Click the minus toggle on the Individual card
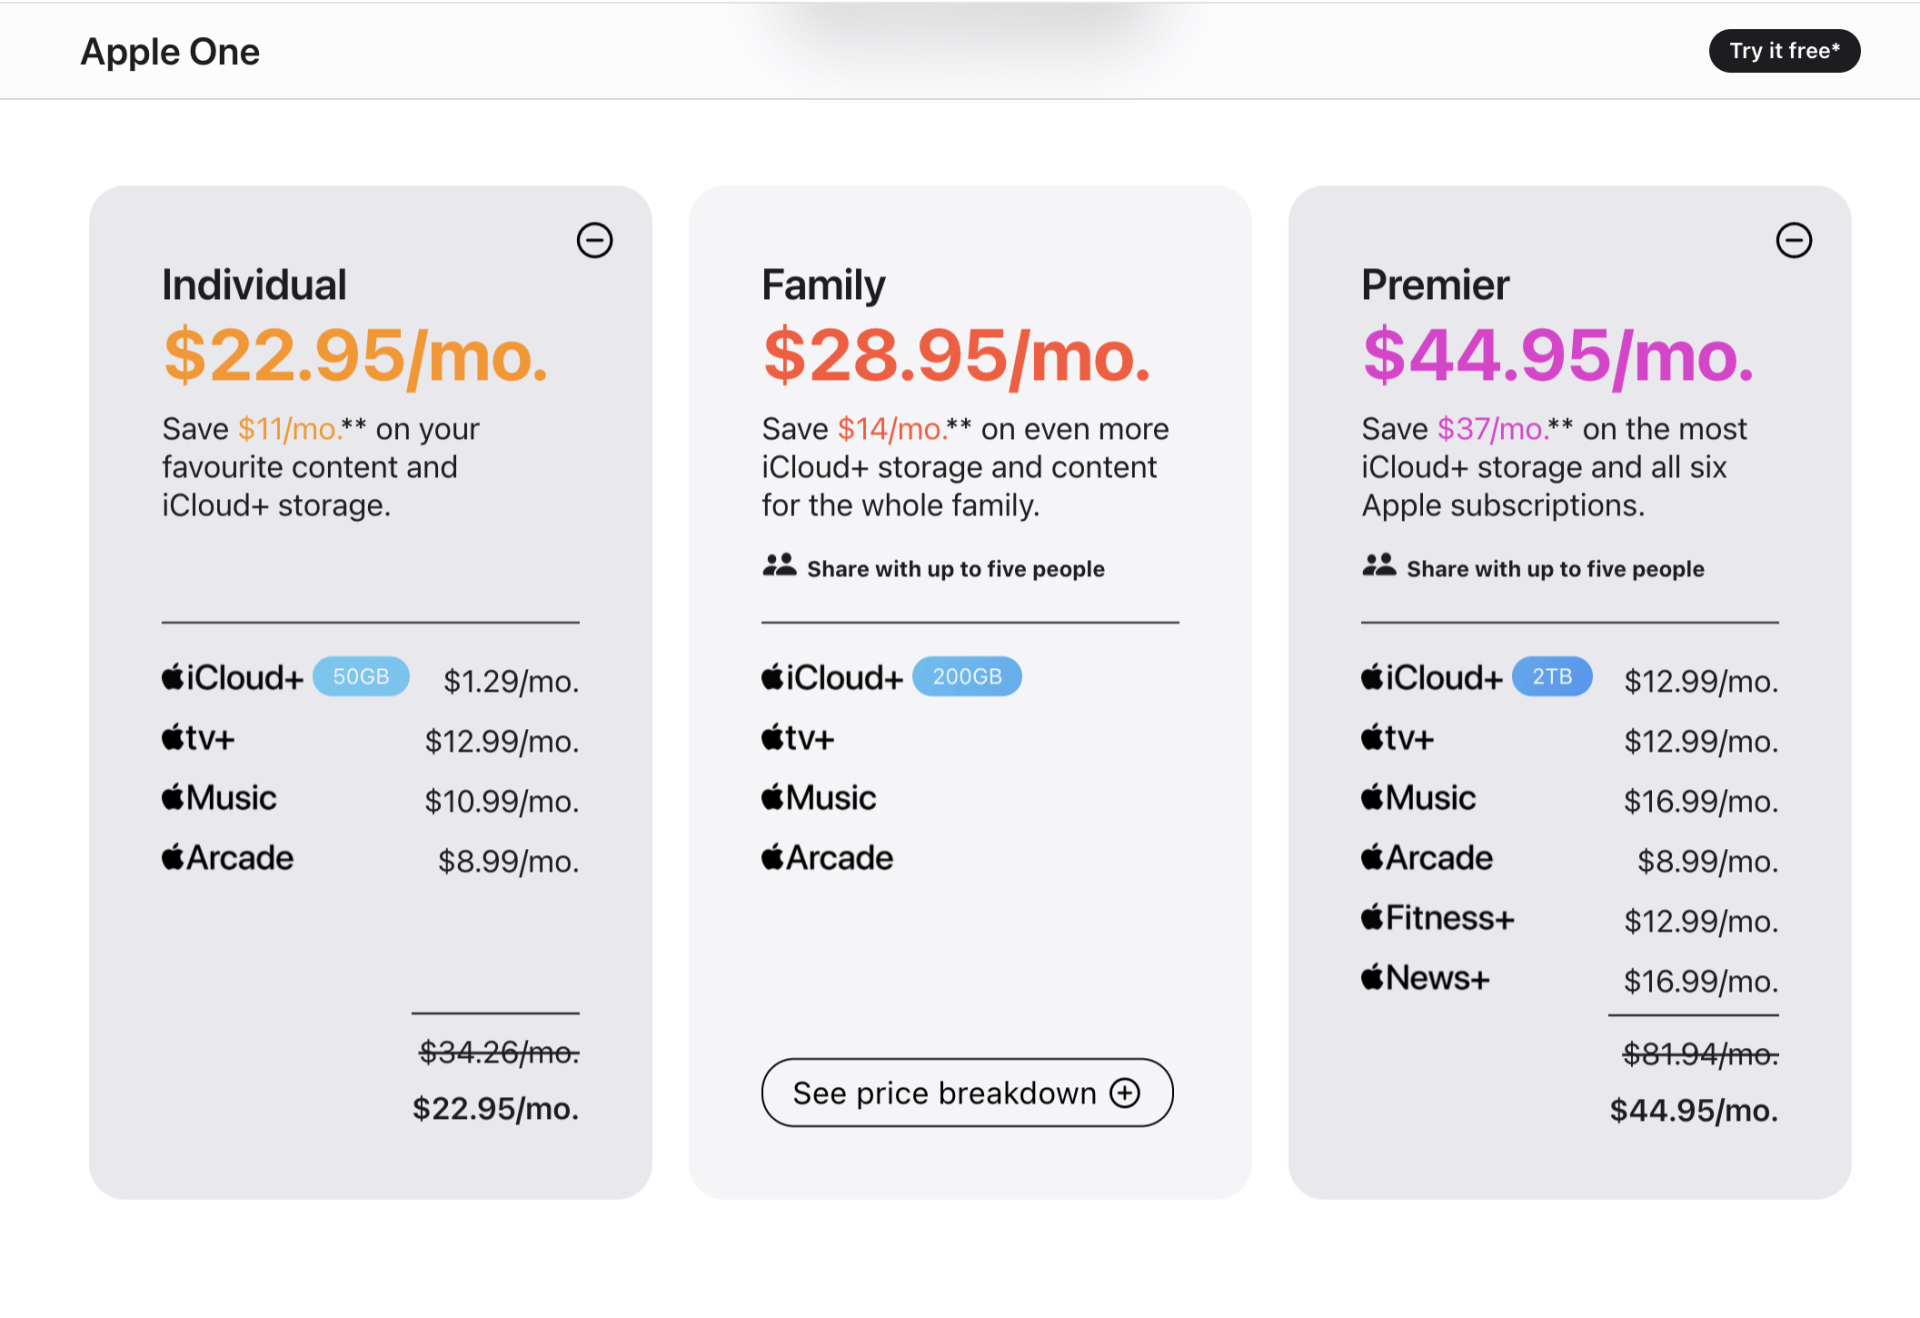Image resolution: width=1920 pixels, height=1318 pixels. tap(595, 240)
